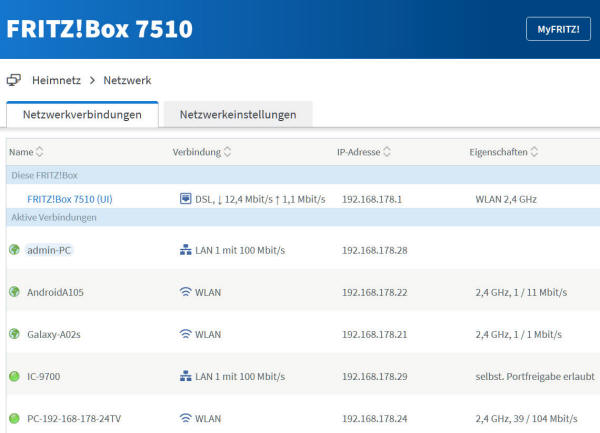This screenshot has width=600, height=433.
Task: Open the FRITZ!Box 7510 (UI) link
Action: click(70, 199)
